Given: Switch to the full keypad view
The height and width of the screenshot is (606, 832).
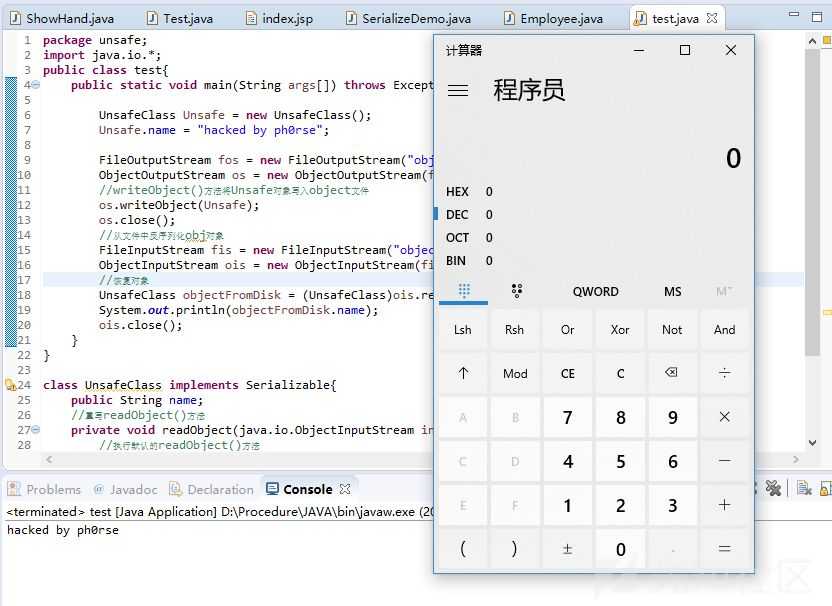Looking at the screenshot, I should pos(464,291).
